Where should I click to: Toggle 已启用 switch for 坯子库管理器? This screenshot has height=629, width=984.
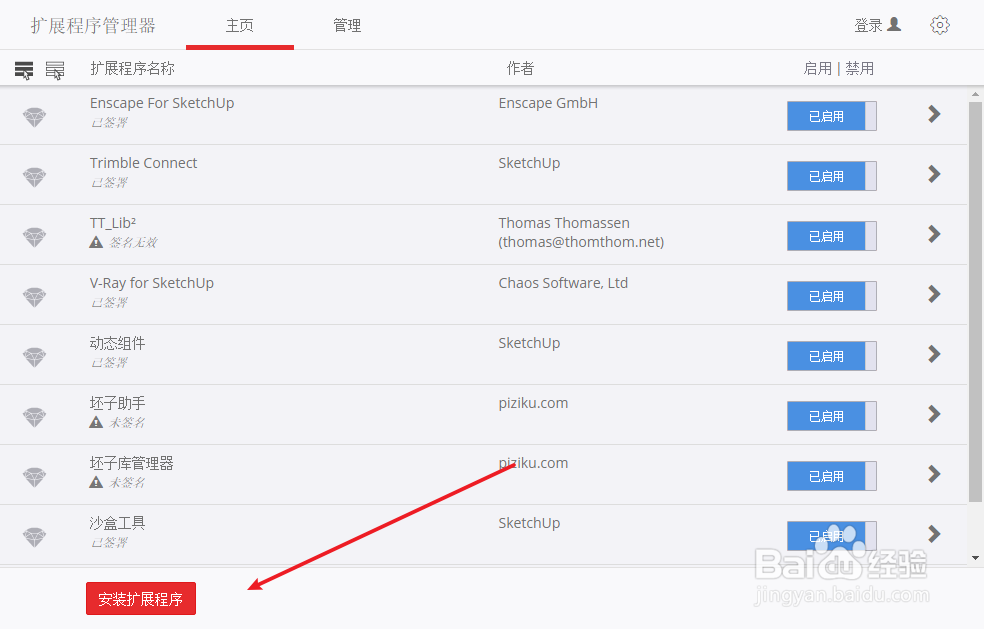click(x=832, y=476)
